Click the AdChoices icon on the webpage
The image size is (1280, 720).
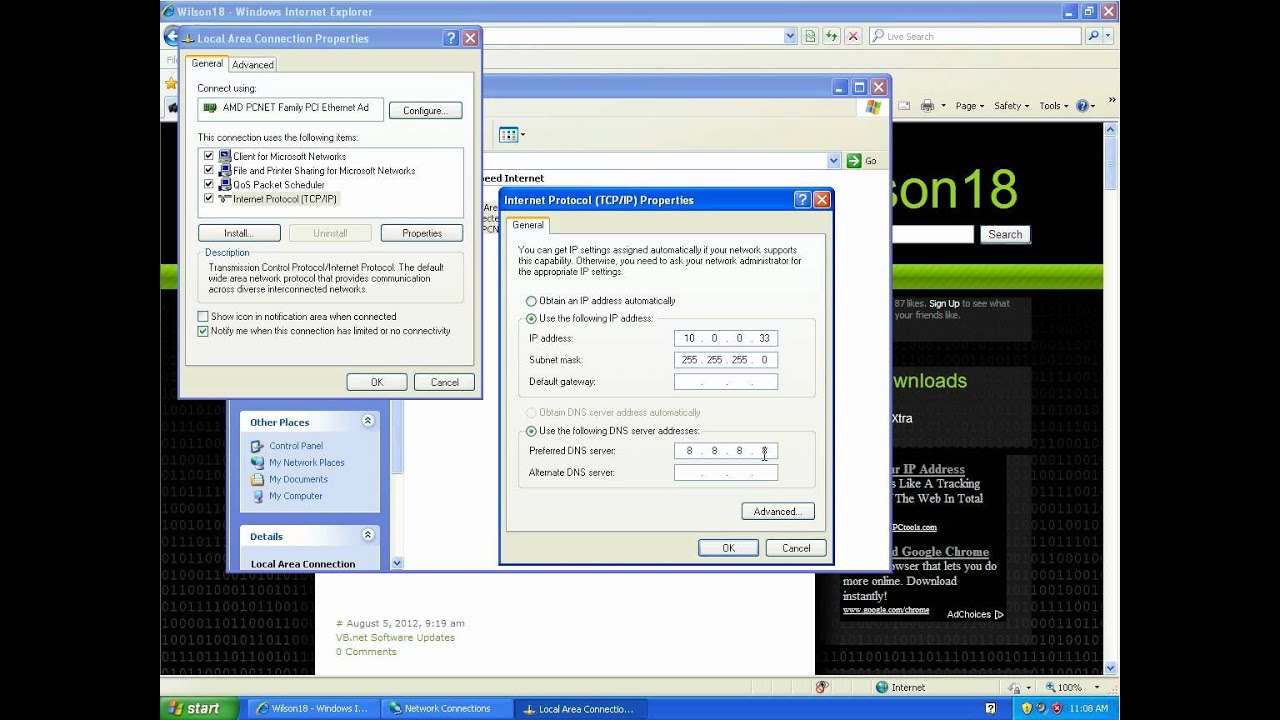click(x=998, y=615)
